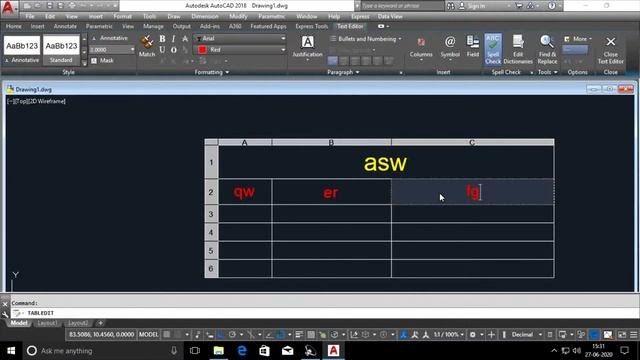The height and width of the screenshot is (360, 640).
Task: Open the Dimension menu
Action: (x=205, y=16)
